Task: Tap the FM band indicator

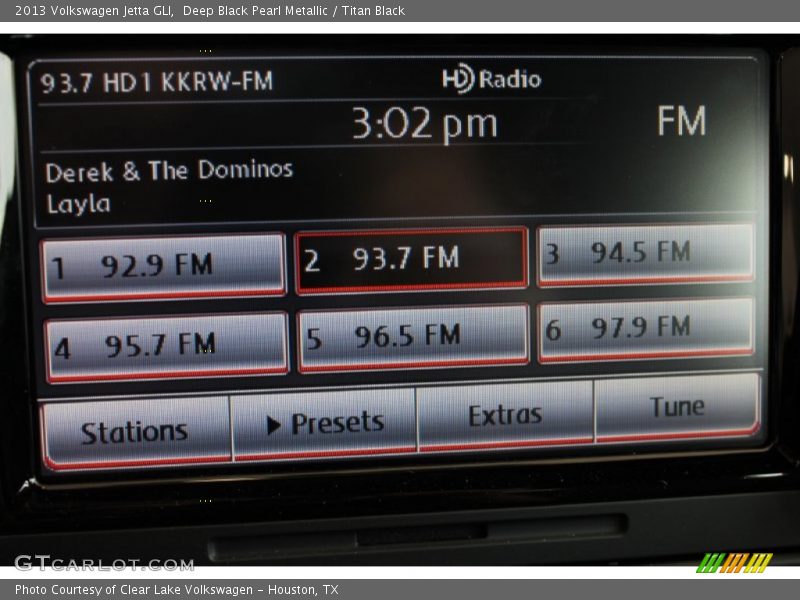Action: 682,121
